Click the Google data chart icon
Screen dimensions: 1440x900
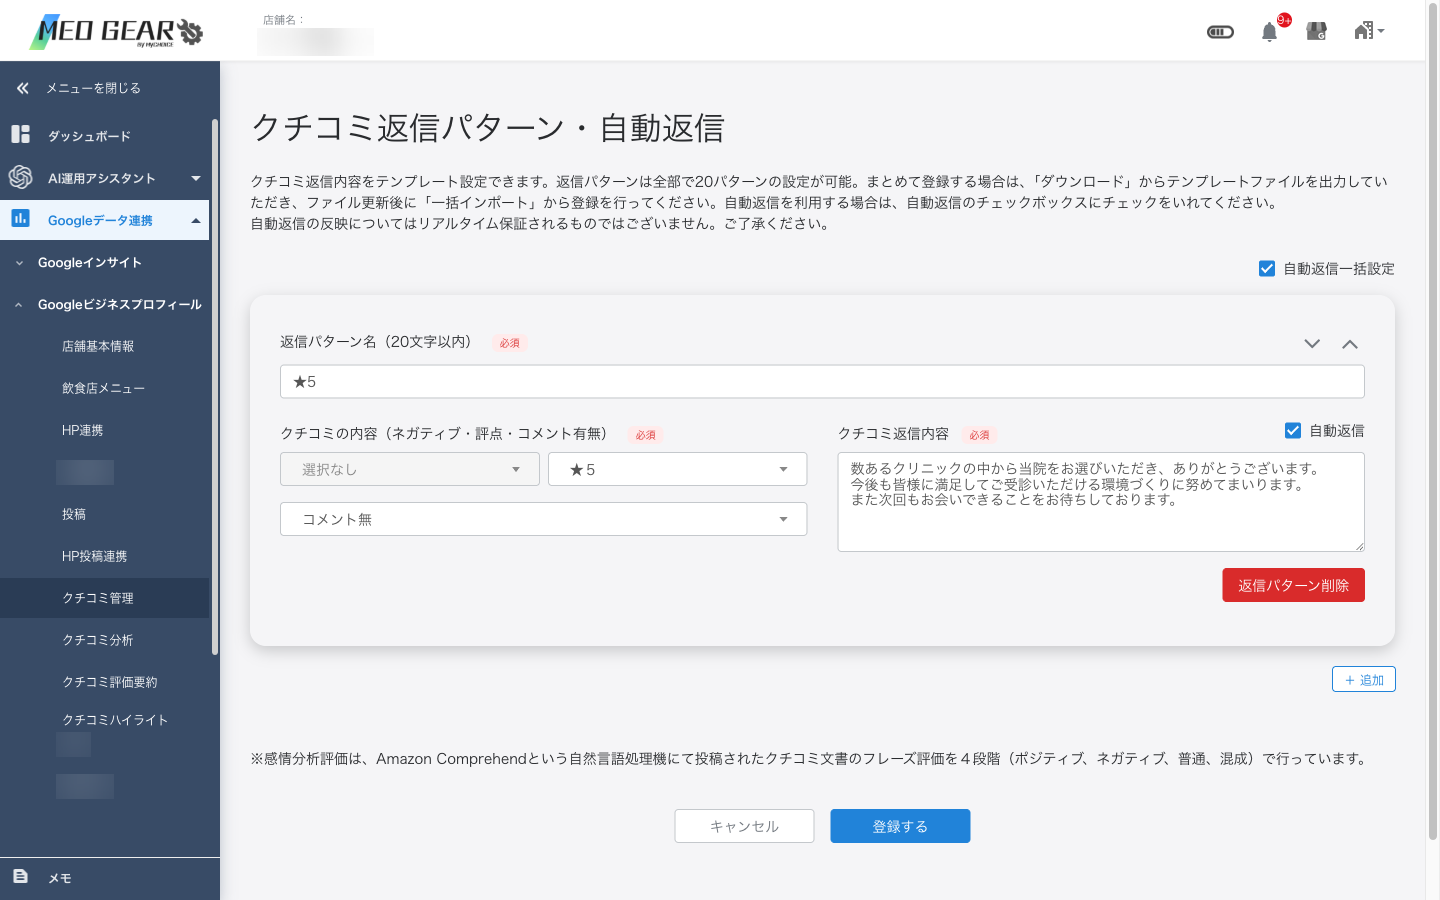(20, 218)
